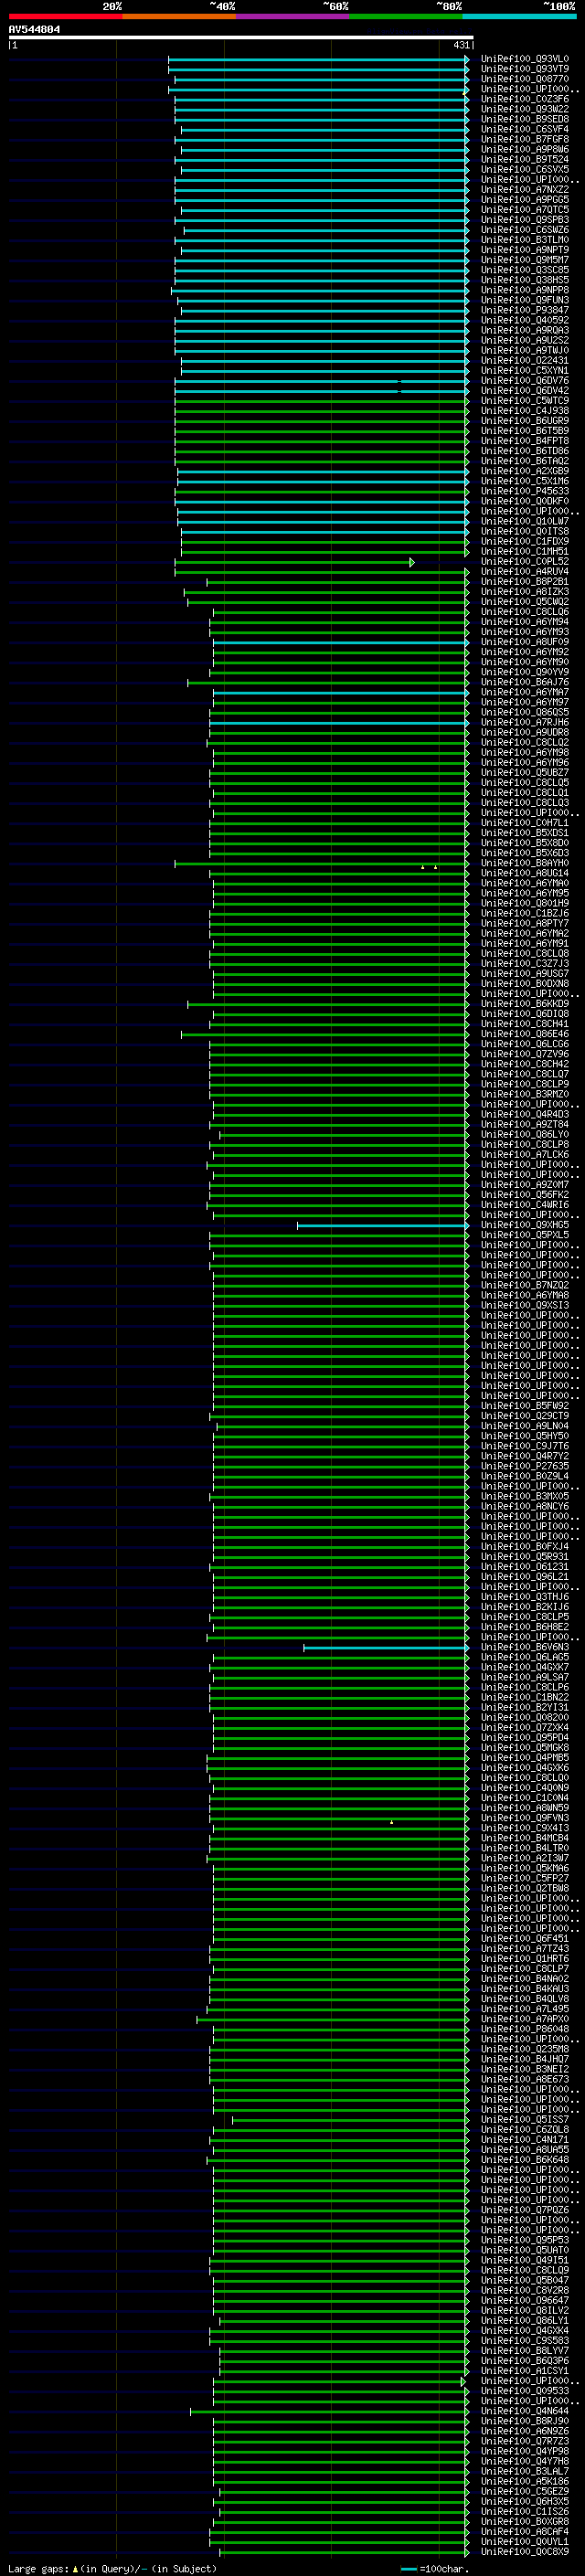Click the short cyan bar of UniRef100_Q9XHG5
The height and width of the screenshot is (2576, 585).
point(383,1225)
